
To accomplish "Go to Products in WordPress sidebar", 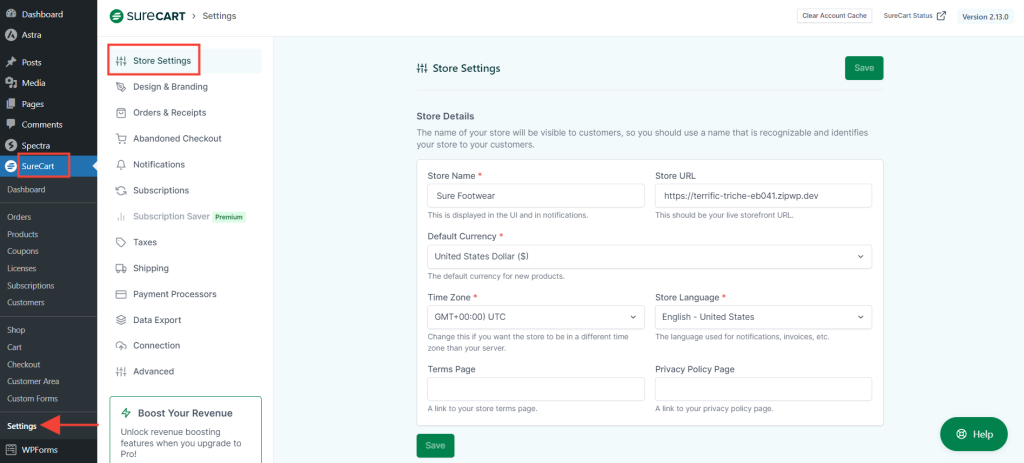I will coord(23,234).
